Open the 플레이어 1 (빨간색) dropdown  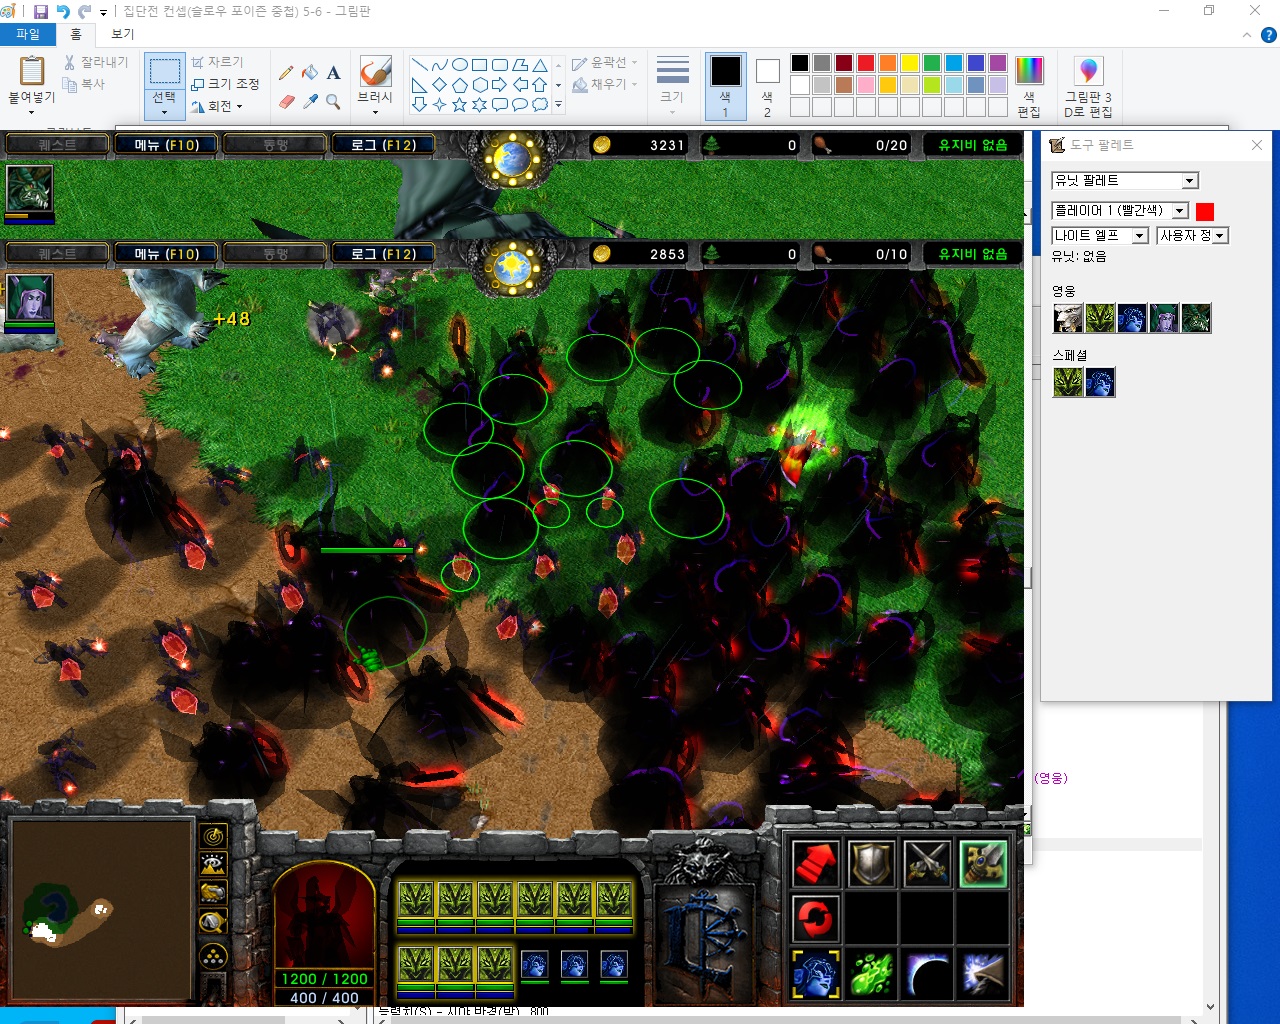[x=1120, y=211]
